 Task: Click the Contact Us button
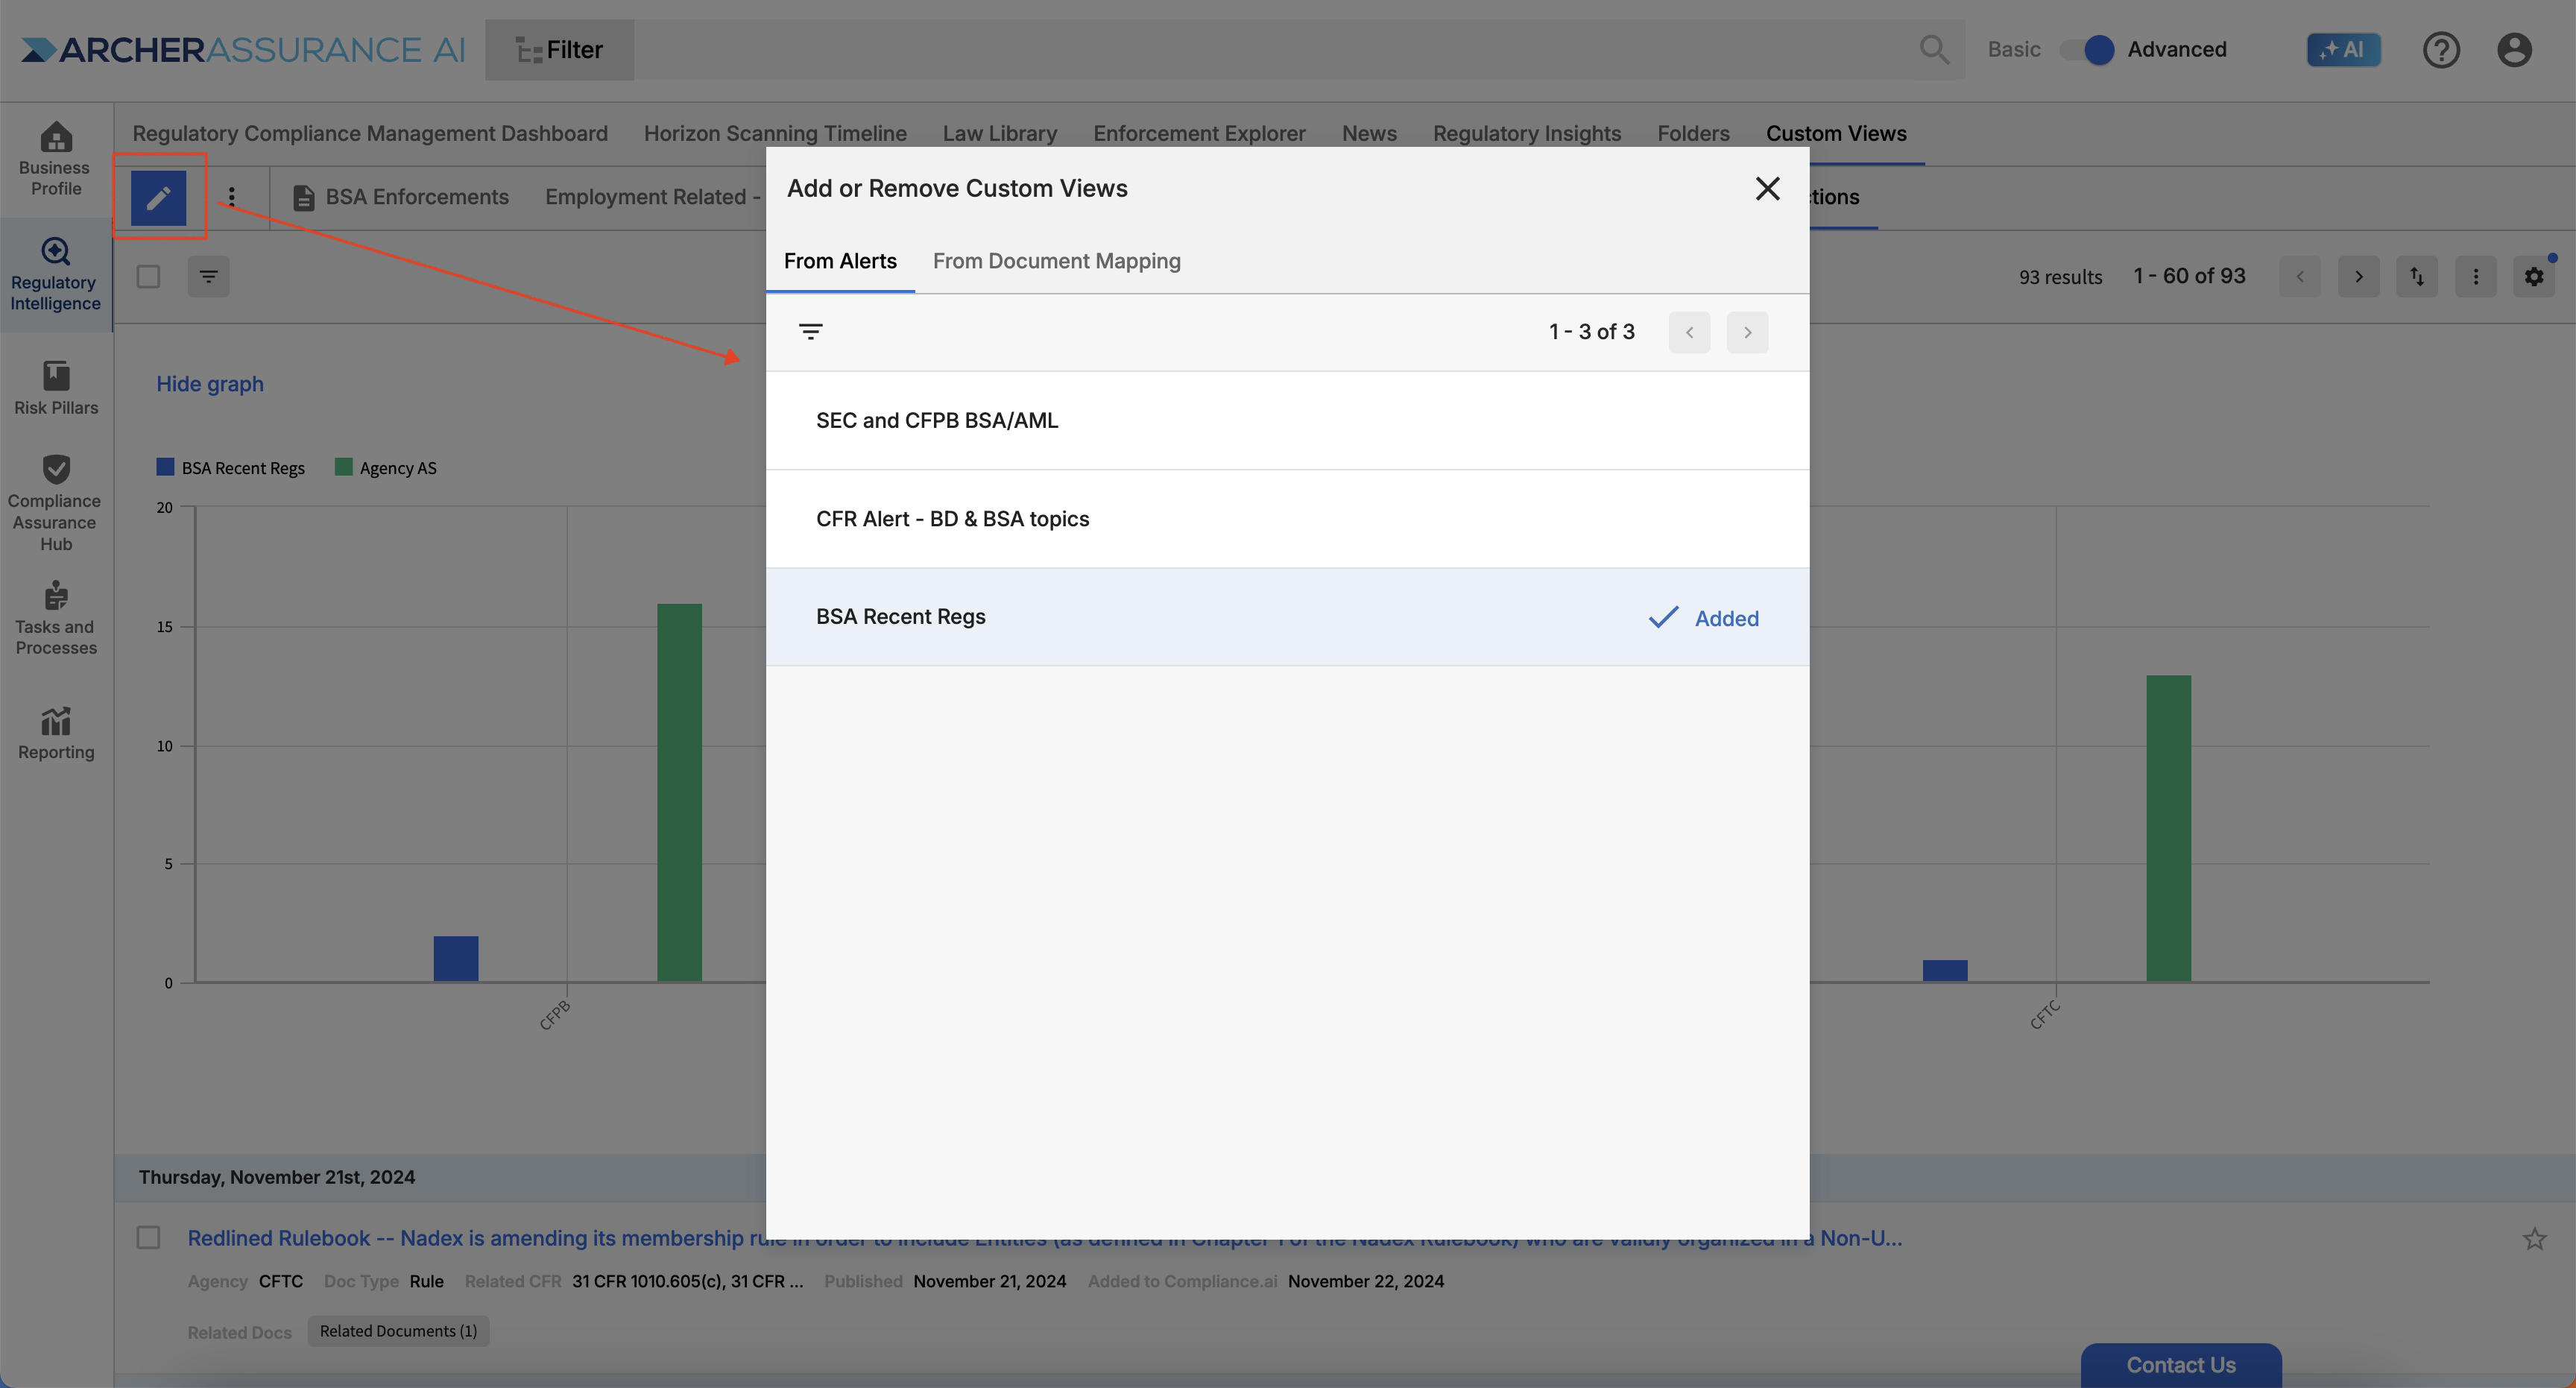[2181, 1365]
